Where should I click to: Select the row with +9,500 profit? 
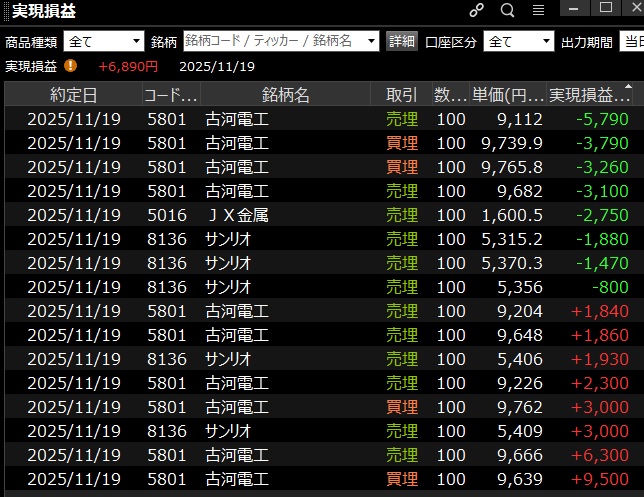pos(320,479)
